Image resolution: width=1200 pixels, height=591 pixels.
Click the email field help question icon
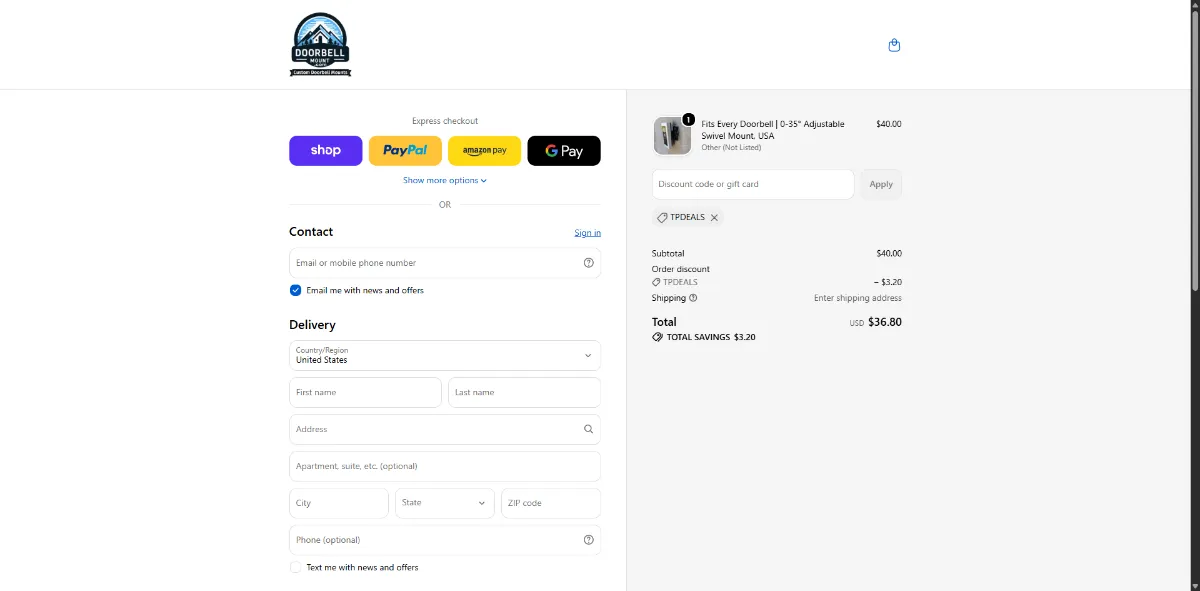click(588, 263)
